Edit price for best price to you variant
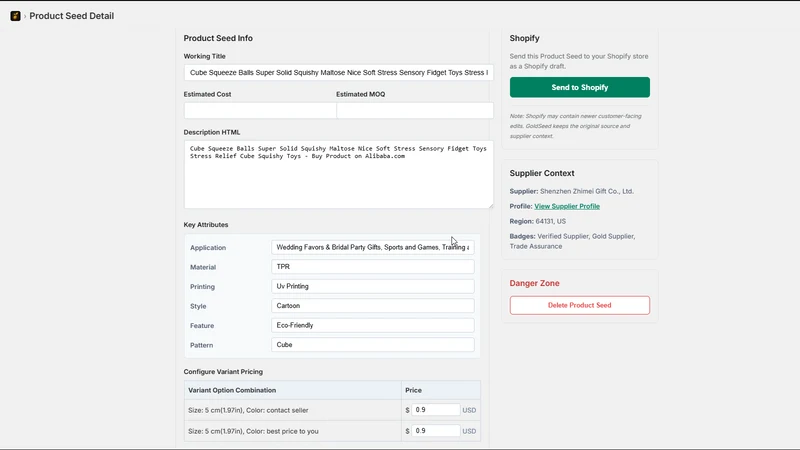The image size is (800, 450). (x=436, y=431)
